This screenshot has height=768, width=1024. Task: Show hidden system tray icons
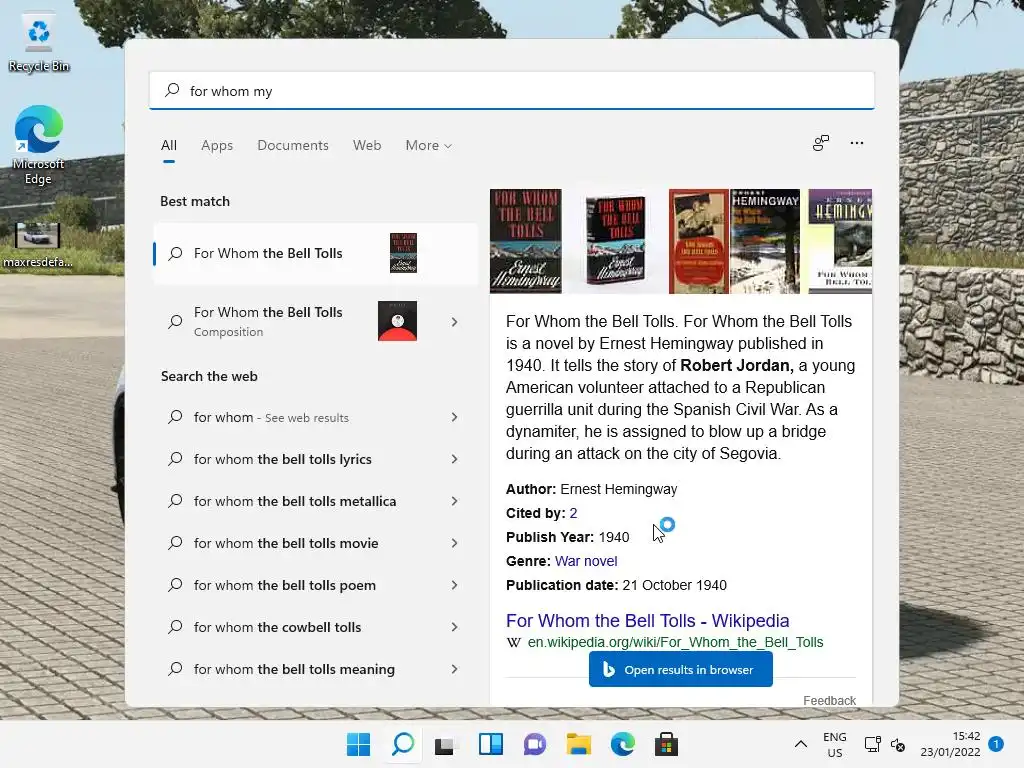(x=801, y=744)
